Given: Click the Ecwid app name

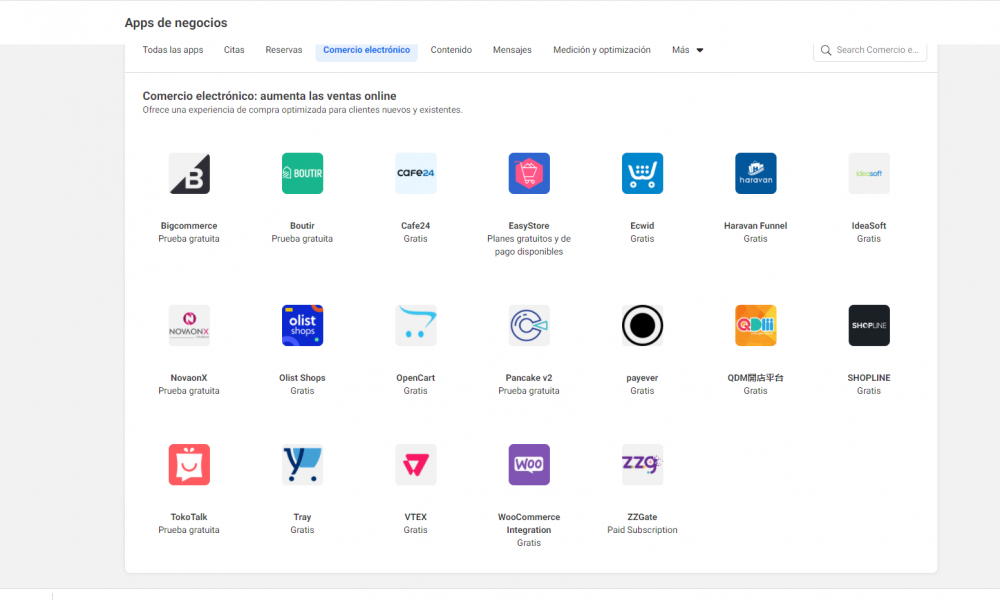Looking at the screenshot, I should (x=642, y=226).
